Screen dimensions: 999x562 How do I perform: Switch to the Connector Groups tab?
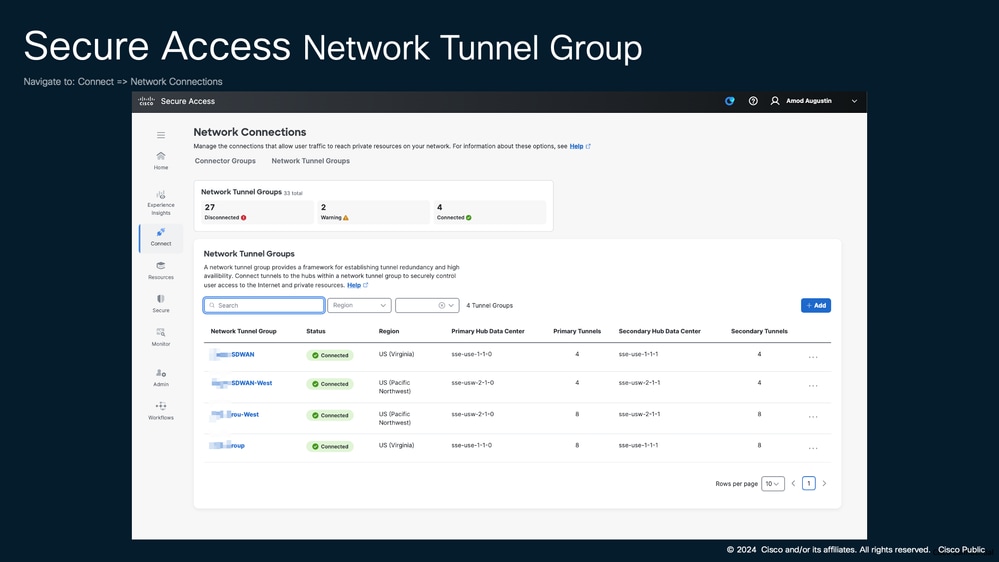pos(225,161)
